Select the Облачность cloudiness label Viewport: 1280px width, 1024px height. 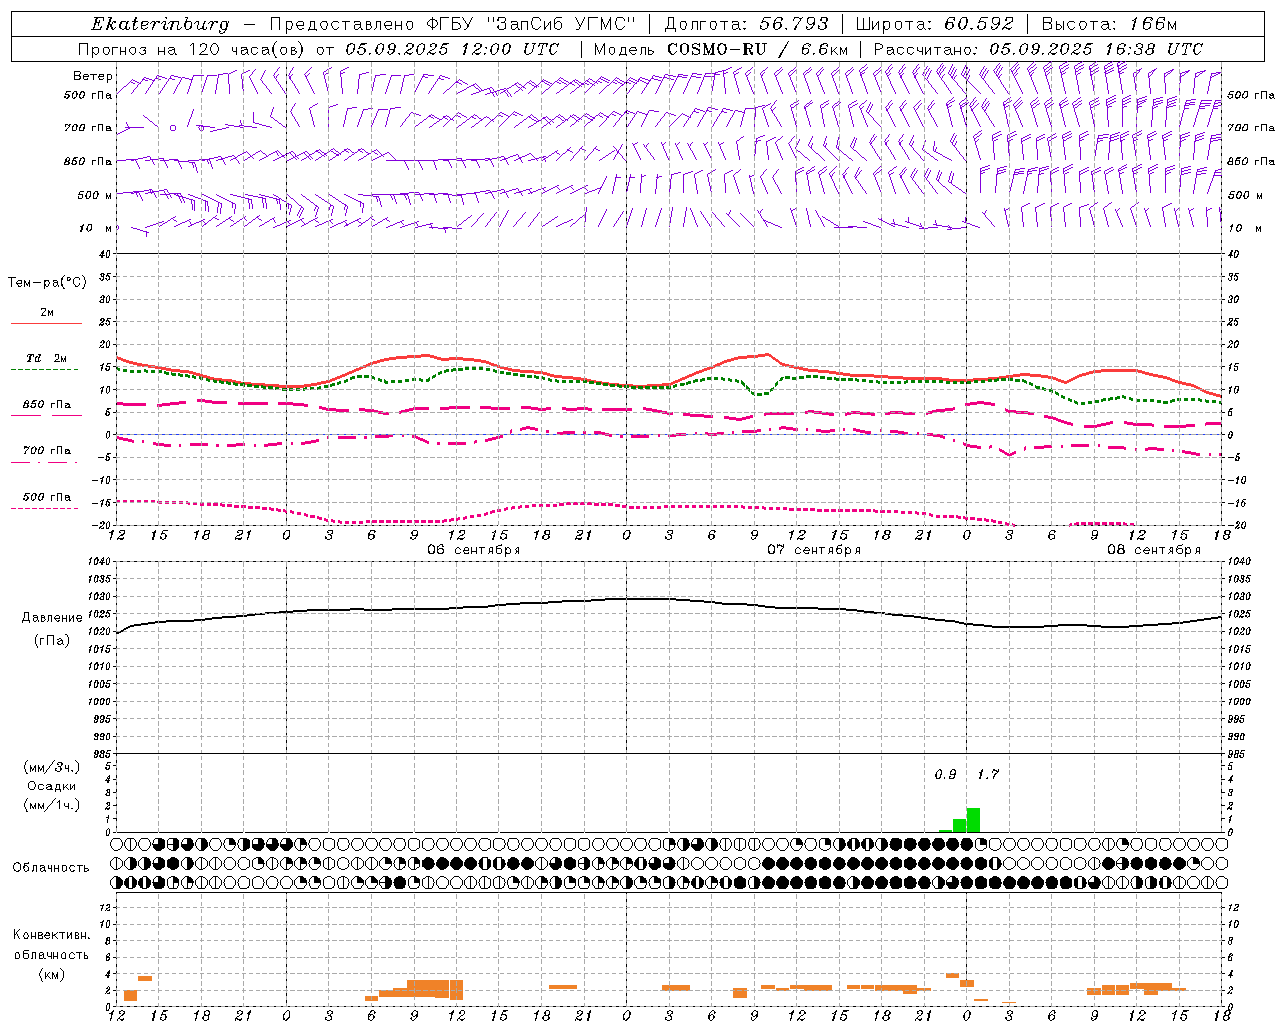(x=51, y=868)
